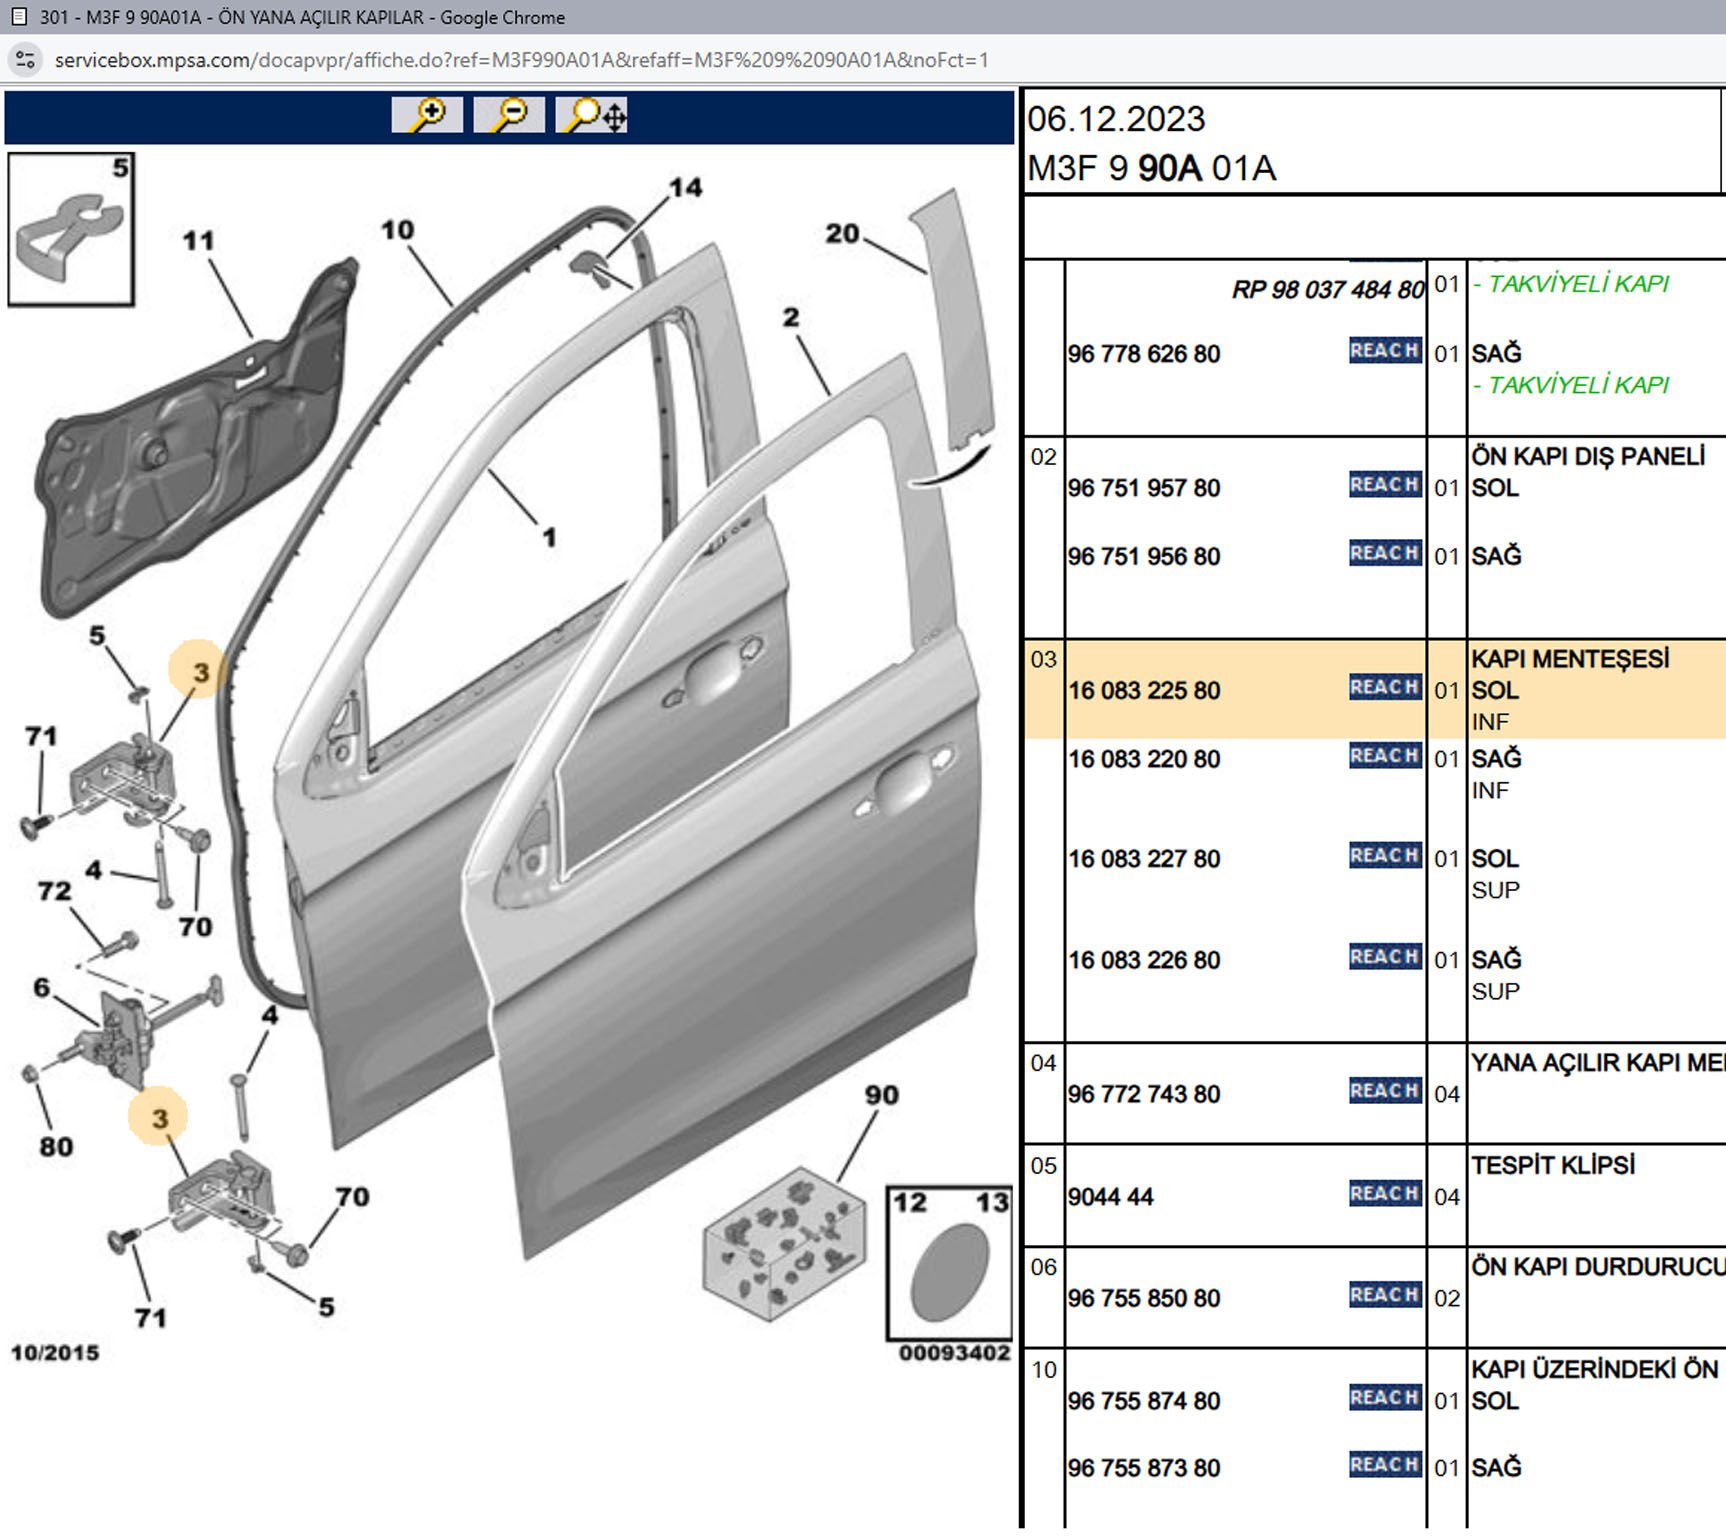Click the highlighted KAPI MENTEŞESİ row description
Screen dimensions: 1726x1536
[1569, 660]
